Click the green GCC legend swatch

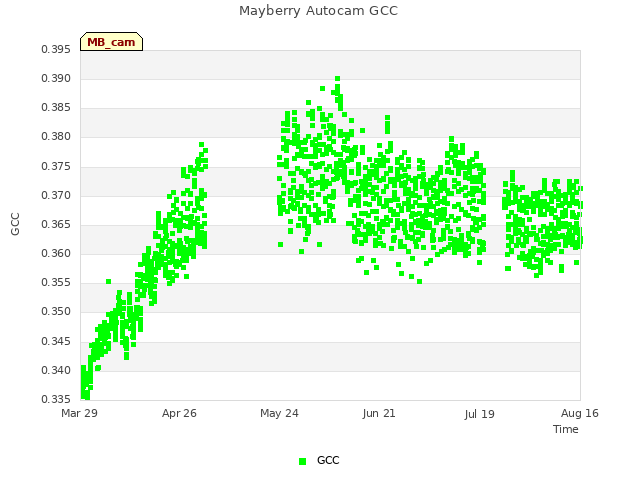(302, 461)
